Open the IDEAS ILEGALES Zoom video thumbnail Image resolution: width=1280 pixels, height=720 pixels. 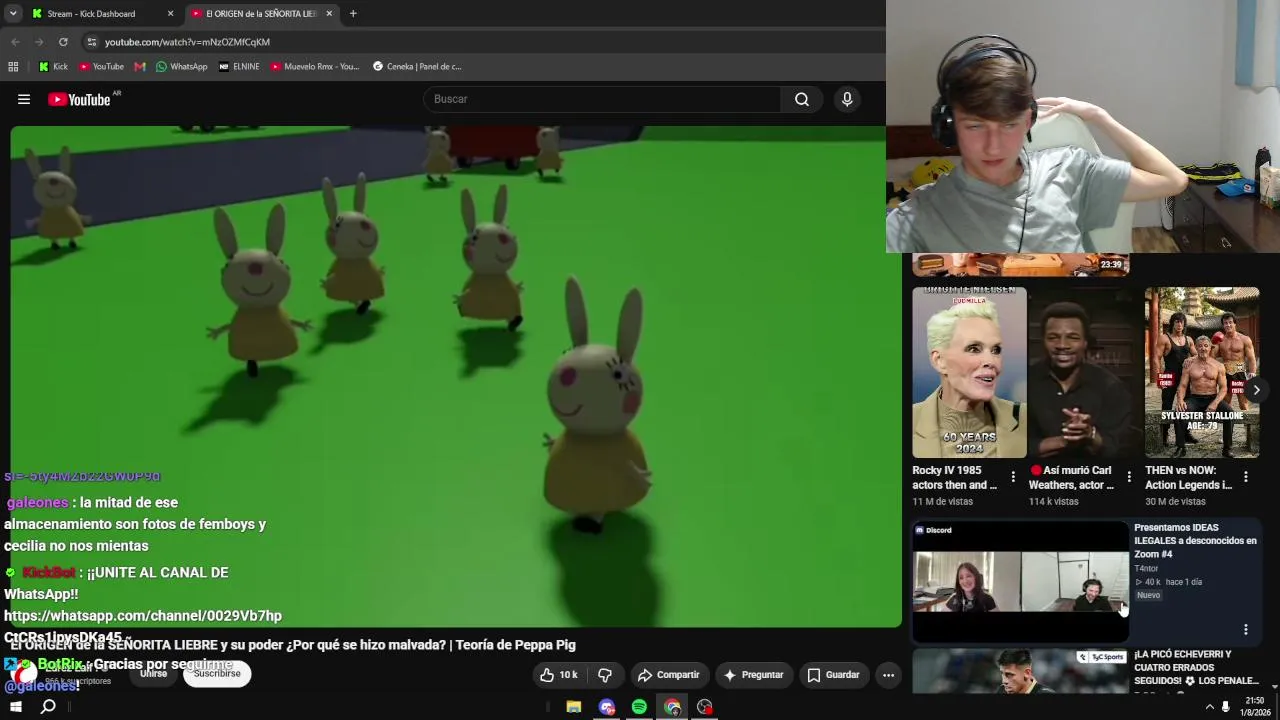click(x=1020, y=581)
